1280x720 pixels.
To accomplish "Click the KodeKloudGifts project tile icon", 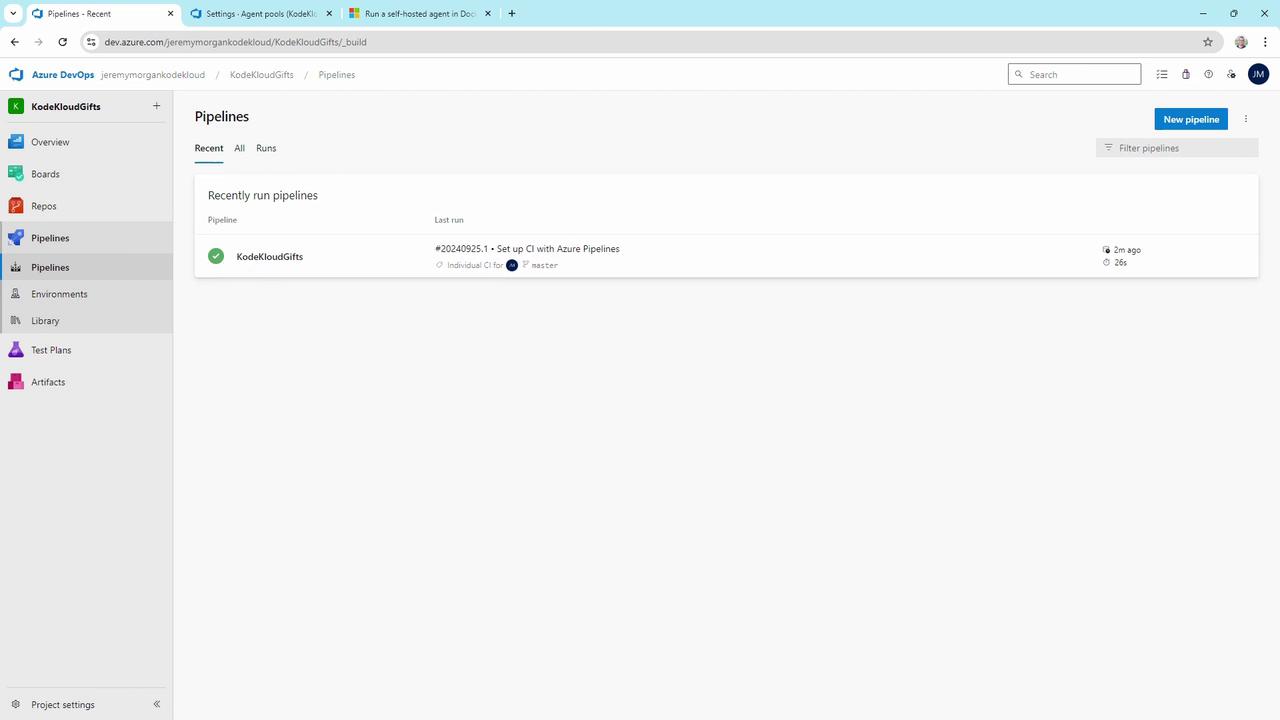I will 16,106.
